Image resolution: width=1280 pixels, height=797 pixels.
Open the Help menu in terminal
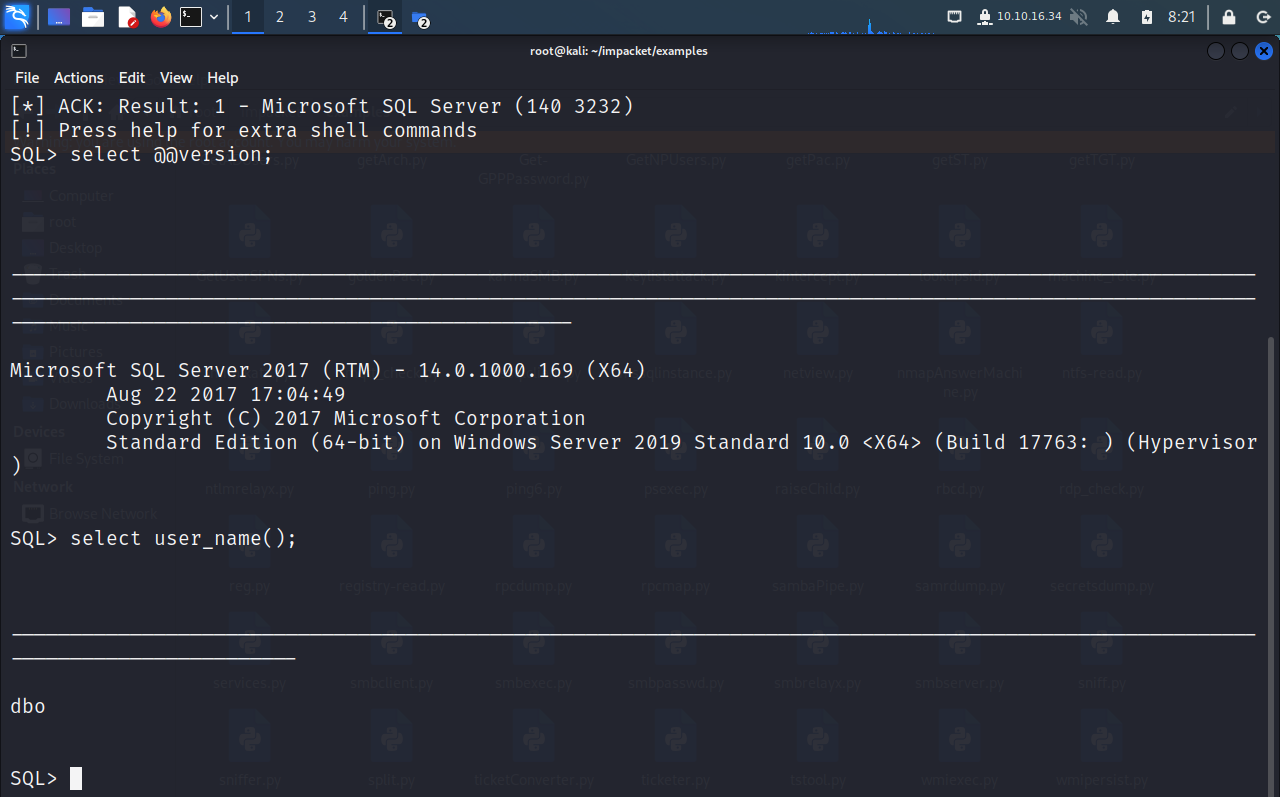(223, 78)
